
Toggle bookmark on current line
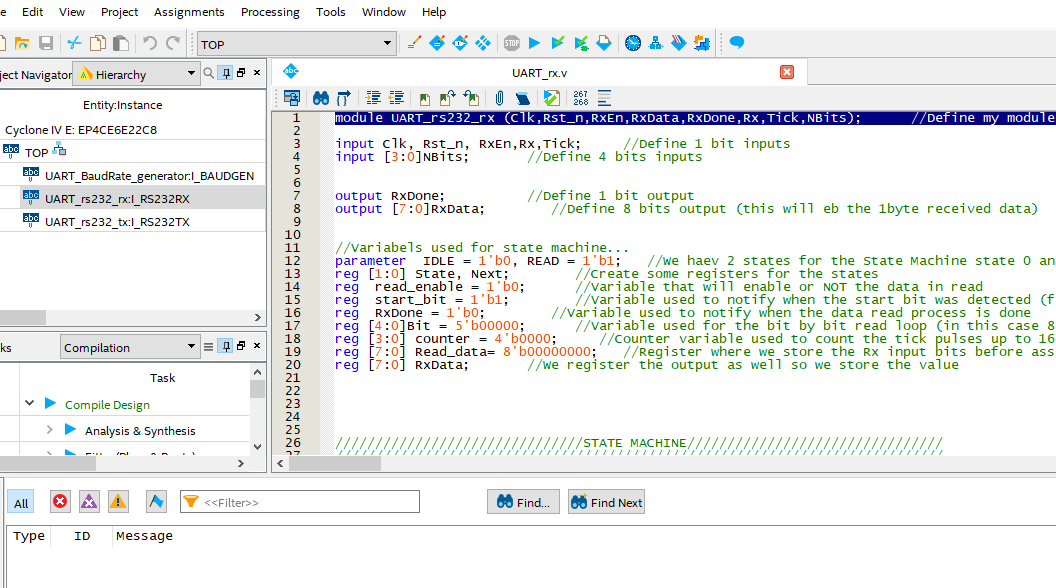click(424, 98)
